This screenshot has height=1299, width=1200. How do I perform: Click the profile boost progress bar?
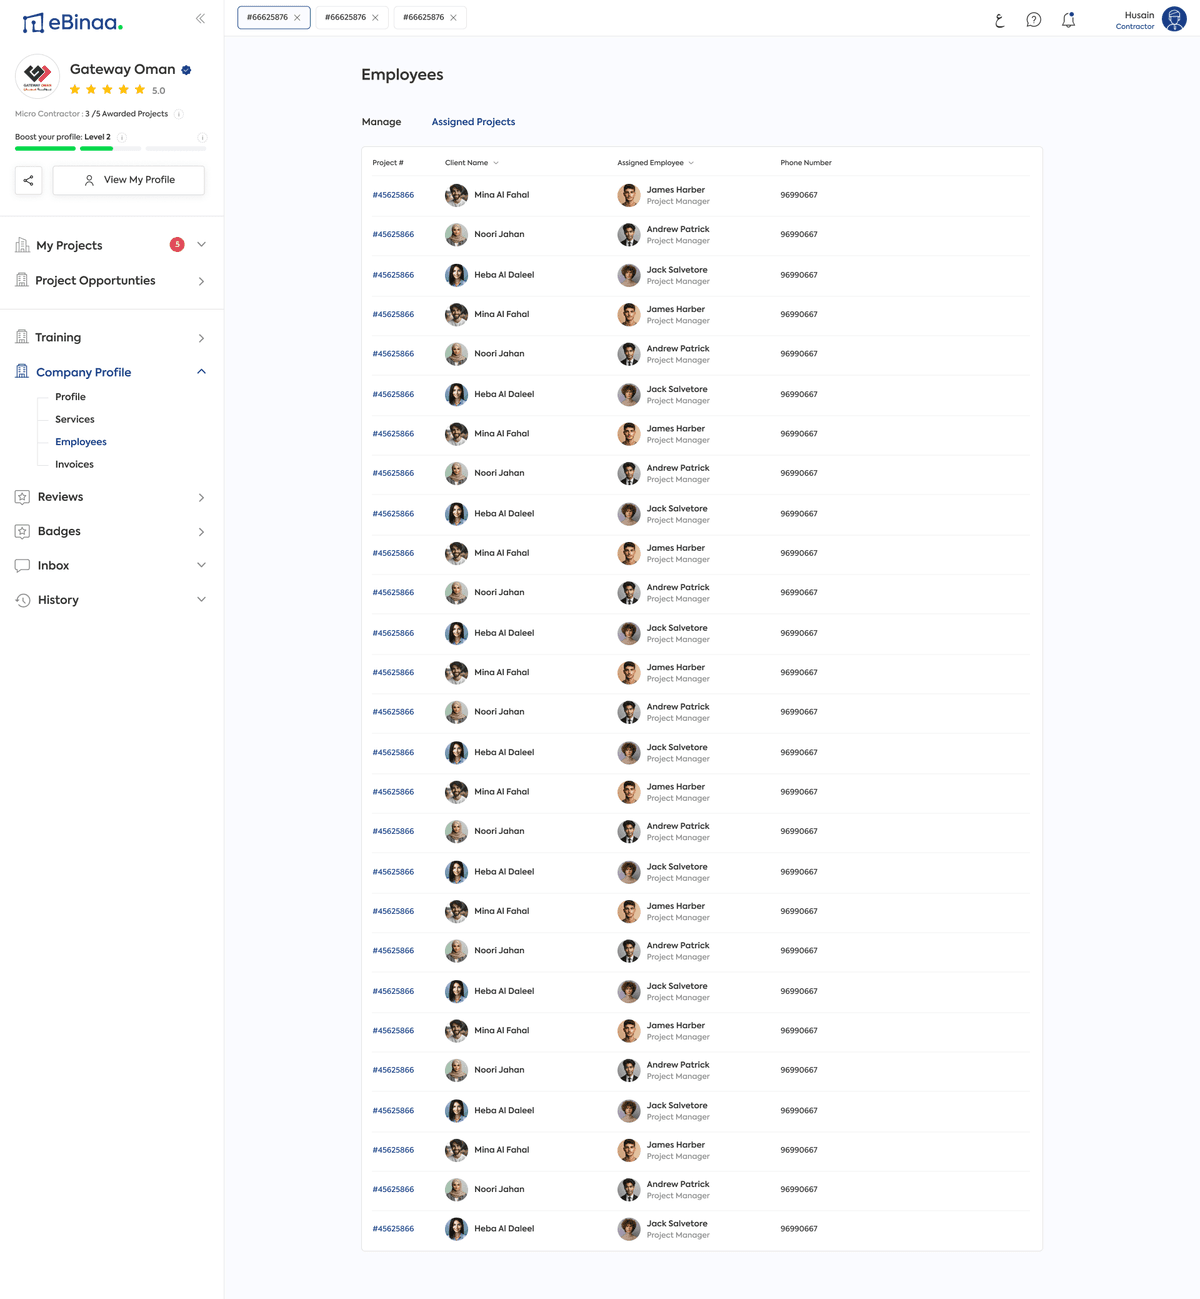tap(110, 148)
